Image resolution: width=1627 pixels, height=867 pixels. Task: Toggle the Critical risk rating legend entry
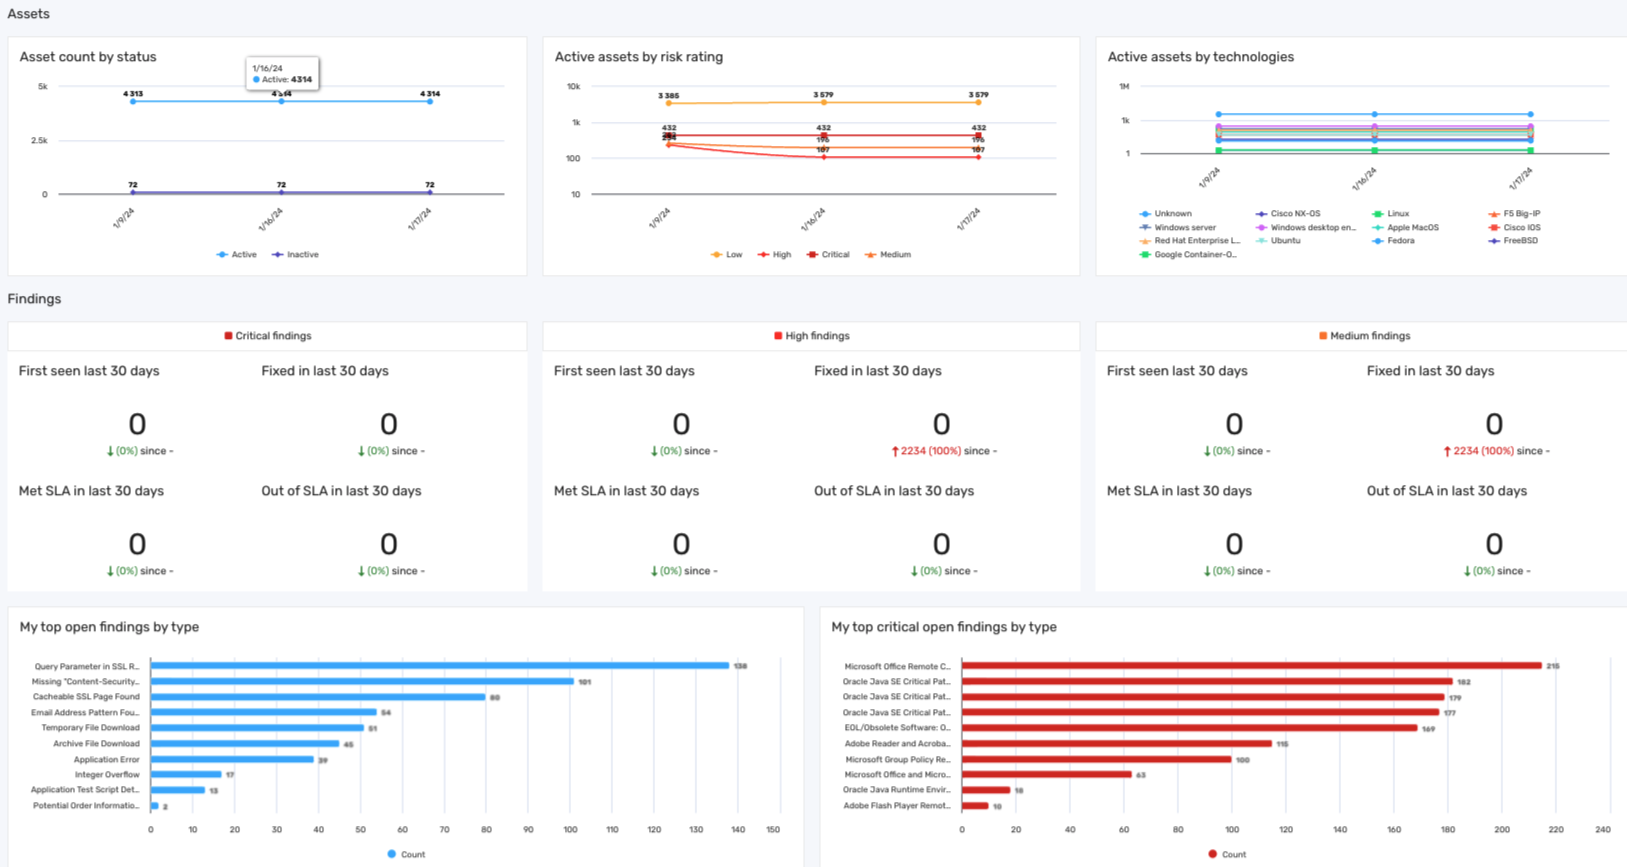(x=828, y=255)
